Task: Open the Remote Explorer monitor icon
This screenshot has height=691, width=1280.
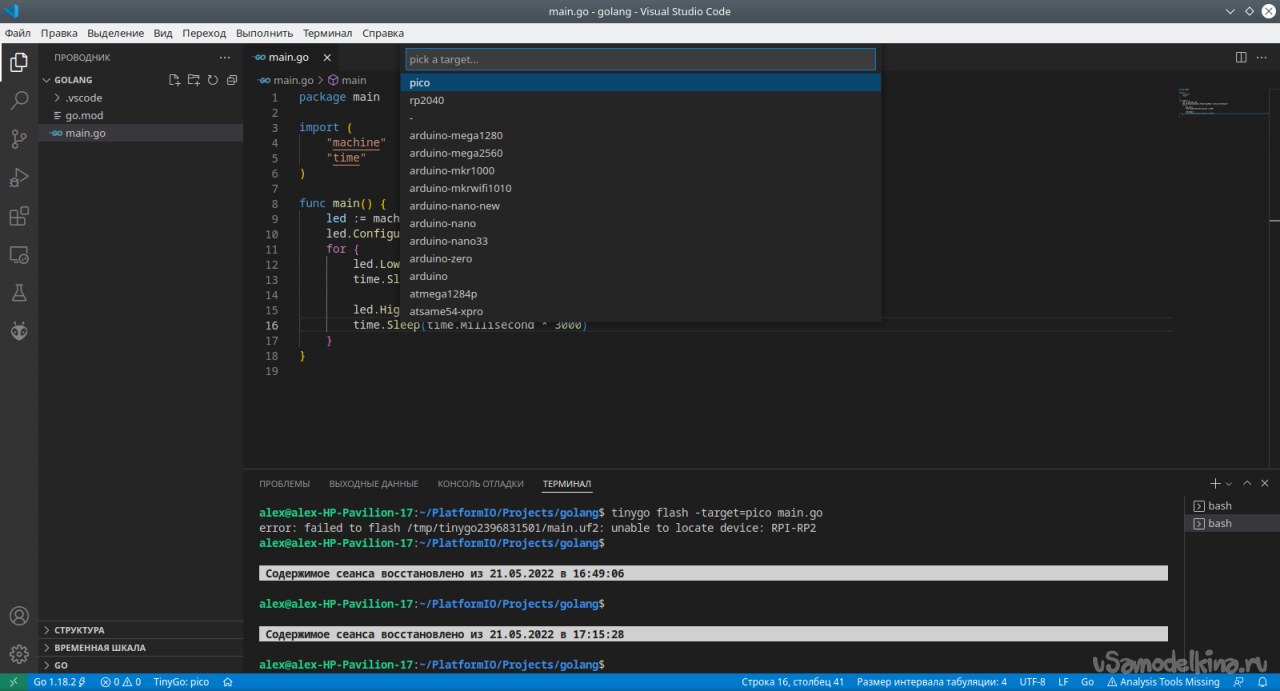Action: click(x=19, y=255)
